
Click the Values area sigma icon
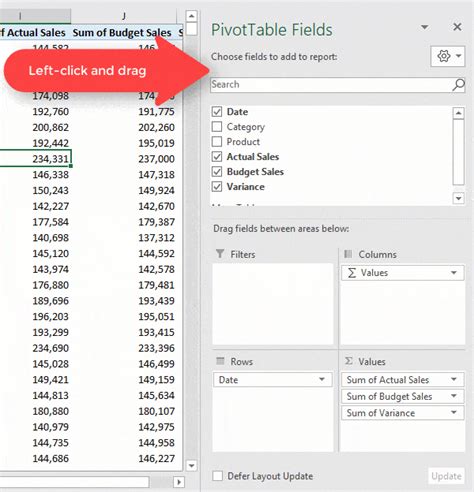pyautogui.click(x=348, y=361)
